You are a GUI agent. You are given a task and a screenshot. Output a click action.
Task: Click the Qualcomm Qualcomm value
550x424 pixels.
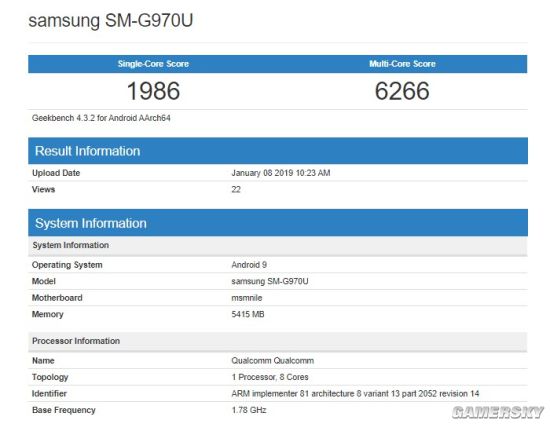coord(273,361)
